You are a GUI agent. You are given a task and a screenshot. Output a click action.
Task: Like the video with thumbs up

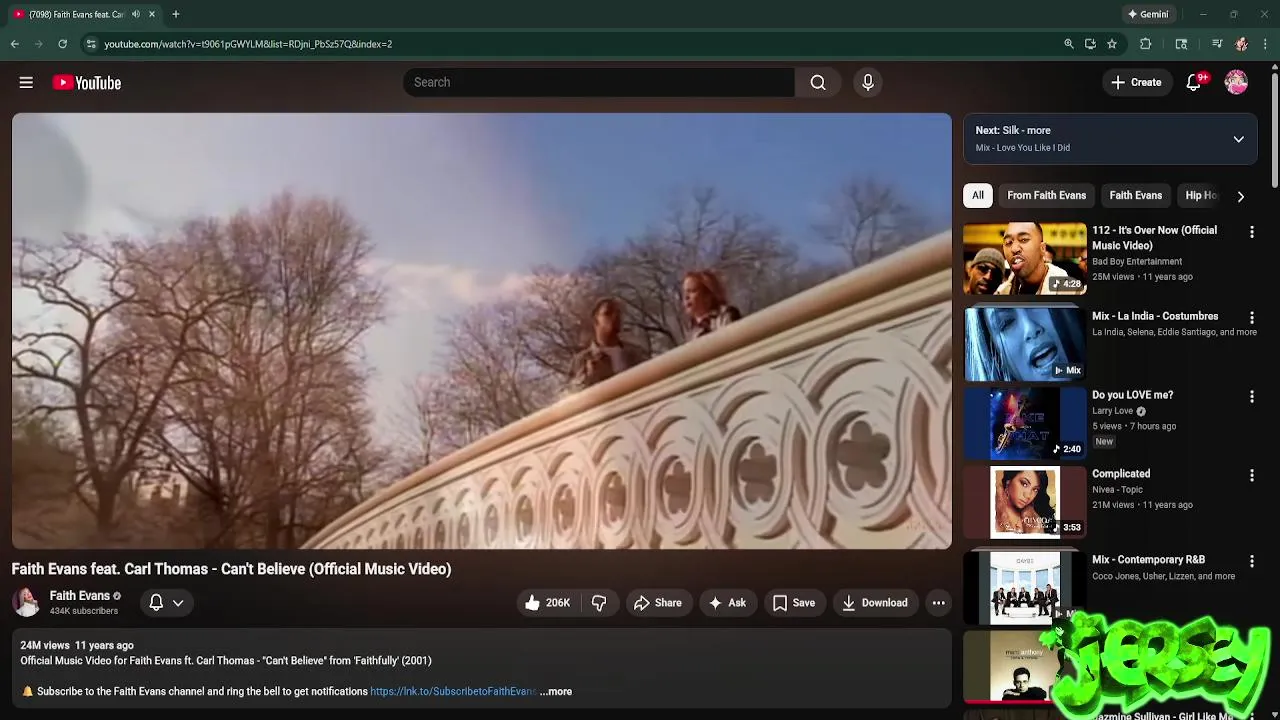(547, 603)
